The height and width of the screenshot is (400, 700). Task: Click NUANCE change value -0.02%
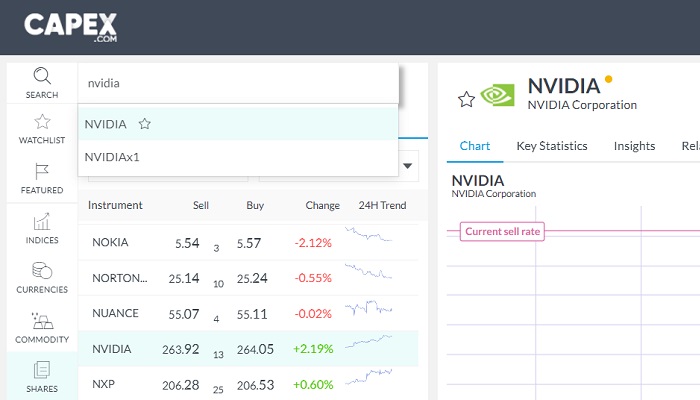[313, 314]
